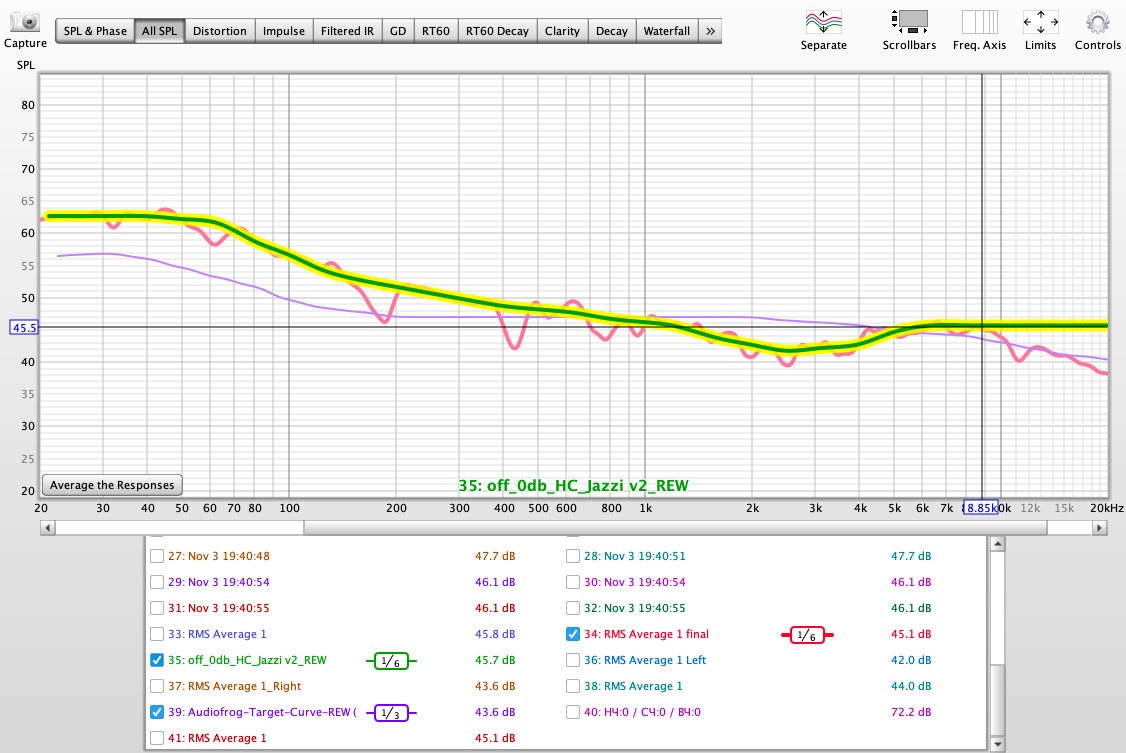Click horizontal scrollbar right arrow
Image resolution: width=1126 pixels, height=753 pixels.
1099,528
